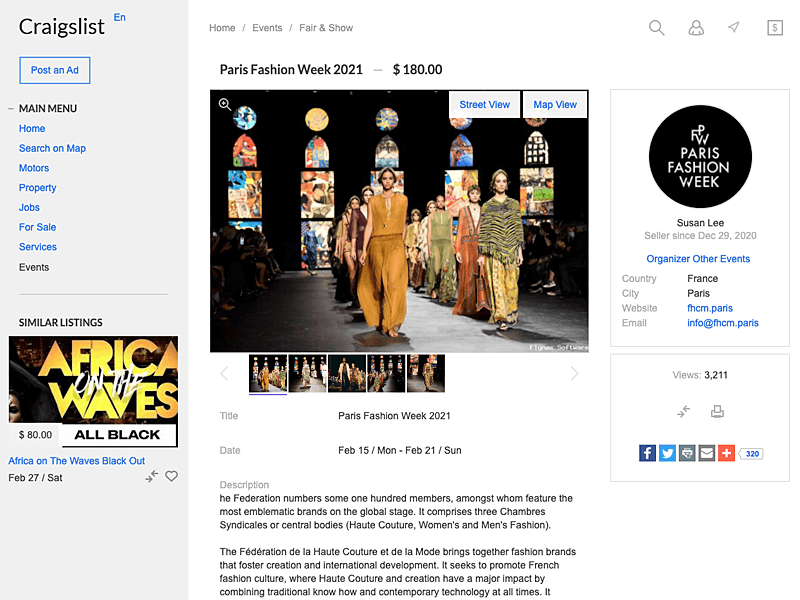Print the listing with printer icon
800x600 pixels.
click(x=717, y=411)
